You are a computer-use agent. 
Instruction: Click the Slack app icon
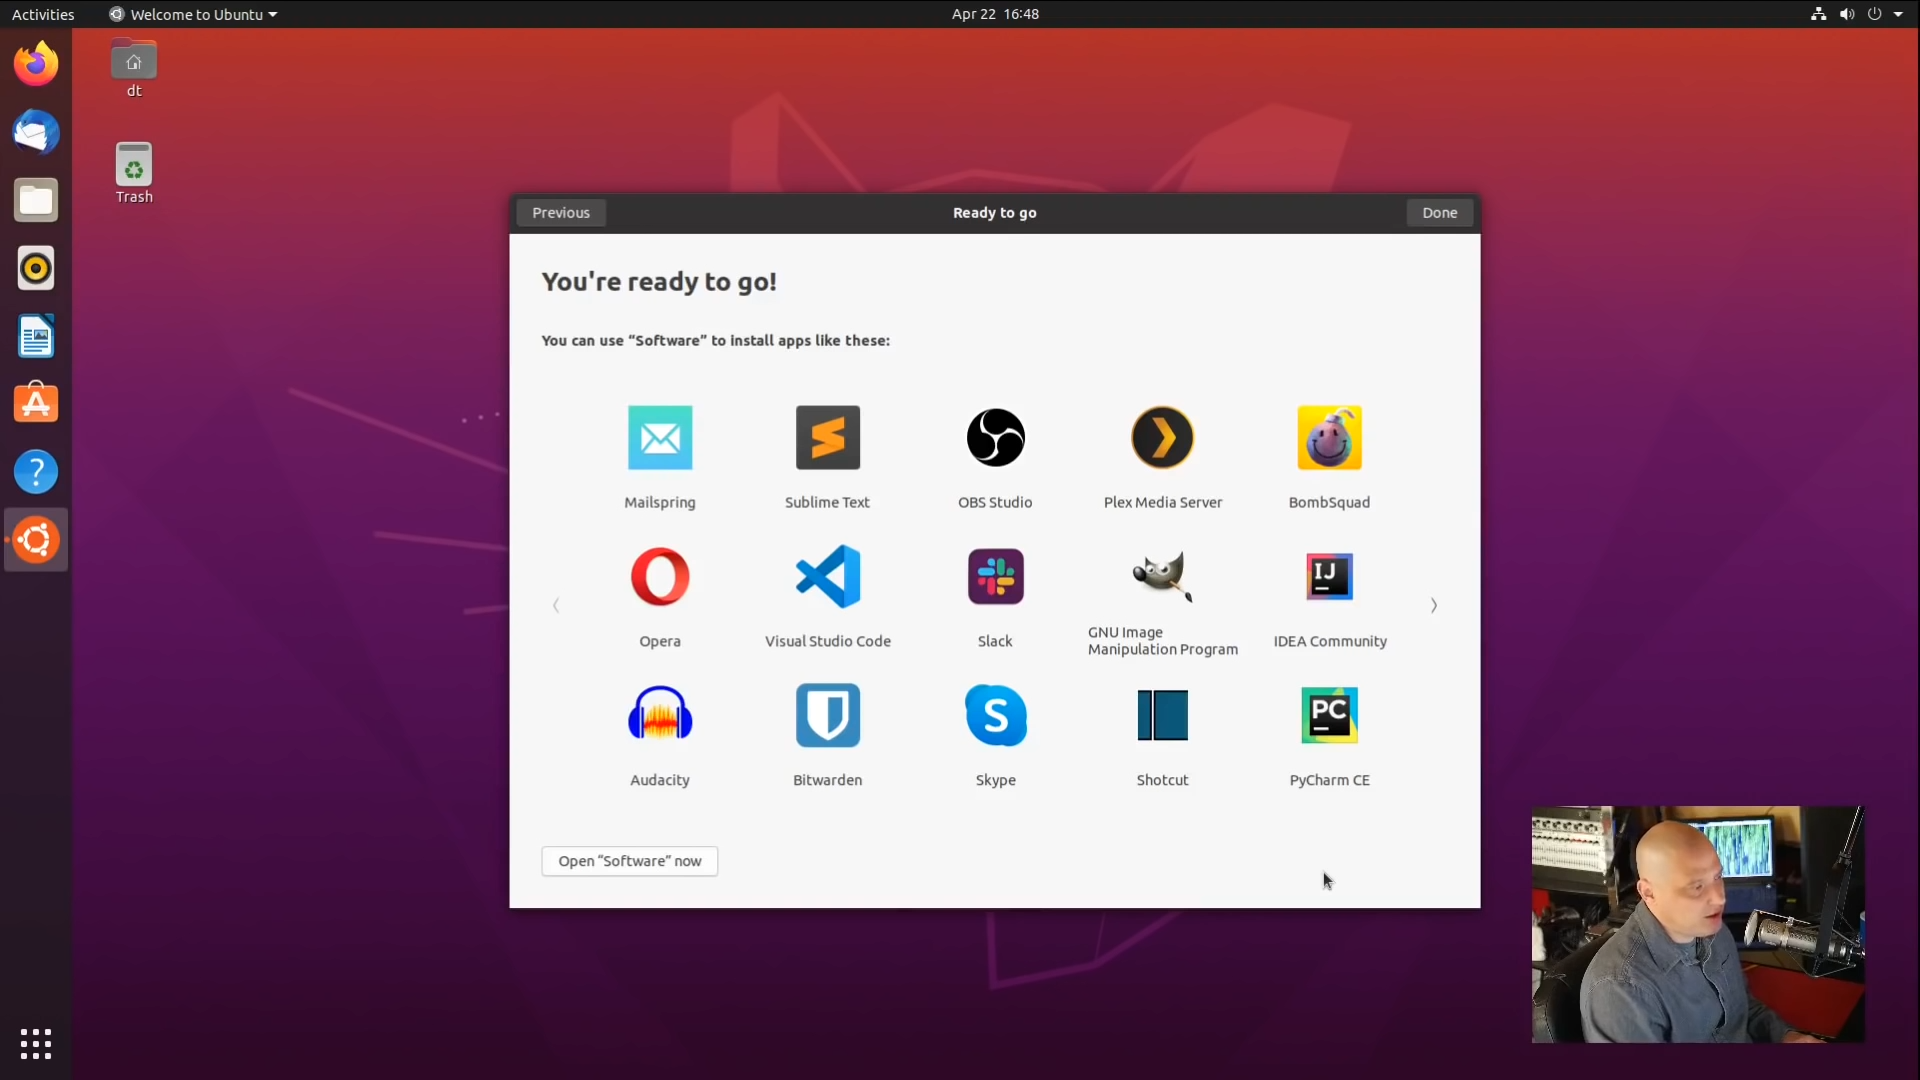(995, 576)
